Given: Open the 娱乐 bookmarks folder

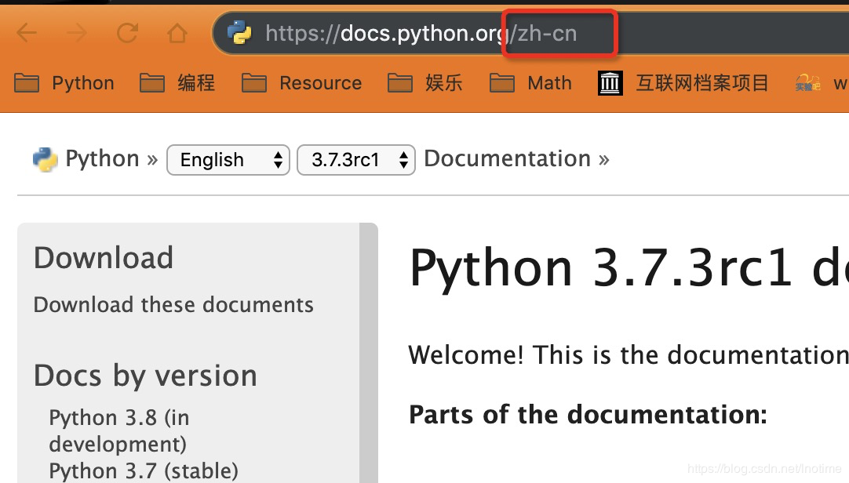Looking at the screenshot, I should [x=425, y=83].
